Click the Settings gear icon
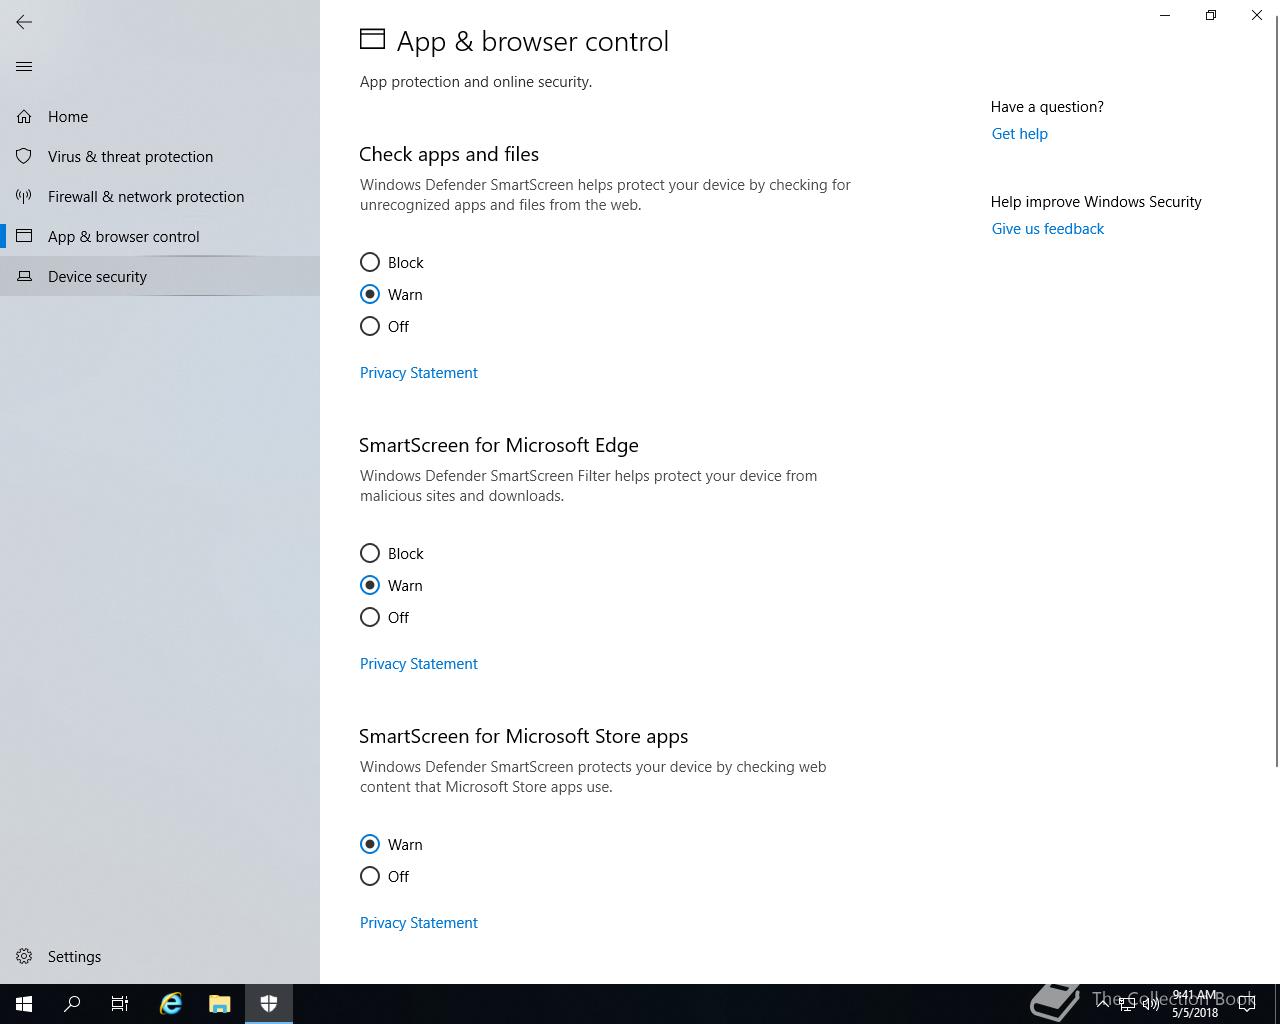Screen dimensions: 1280x1024 click(24, 957)
